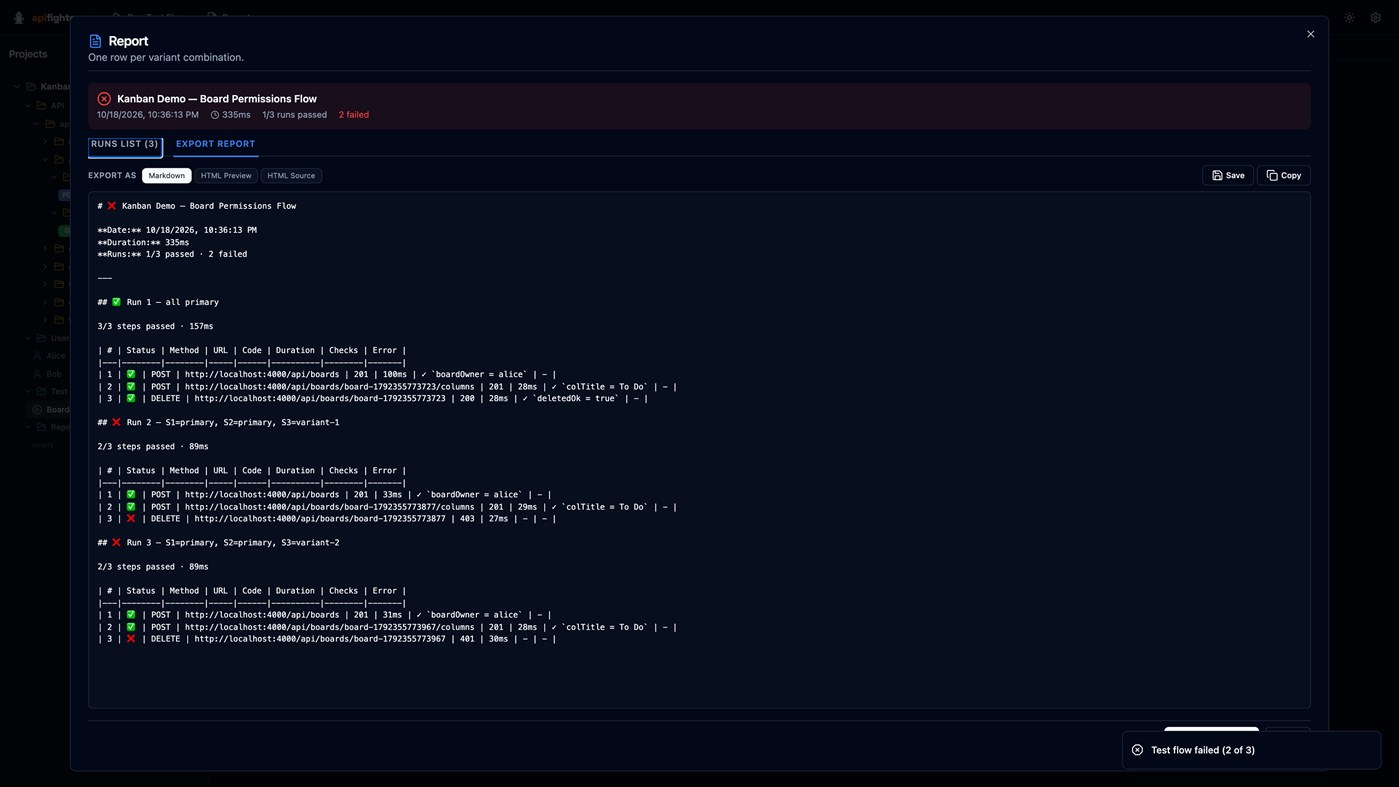Click the 'Kanban Demo — Board Permissions Flow' title

coord(217,99)
